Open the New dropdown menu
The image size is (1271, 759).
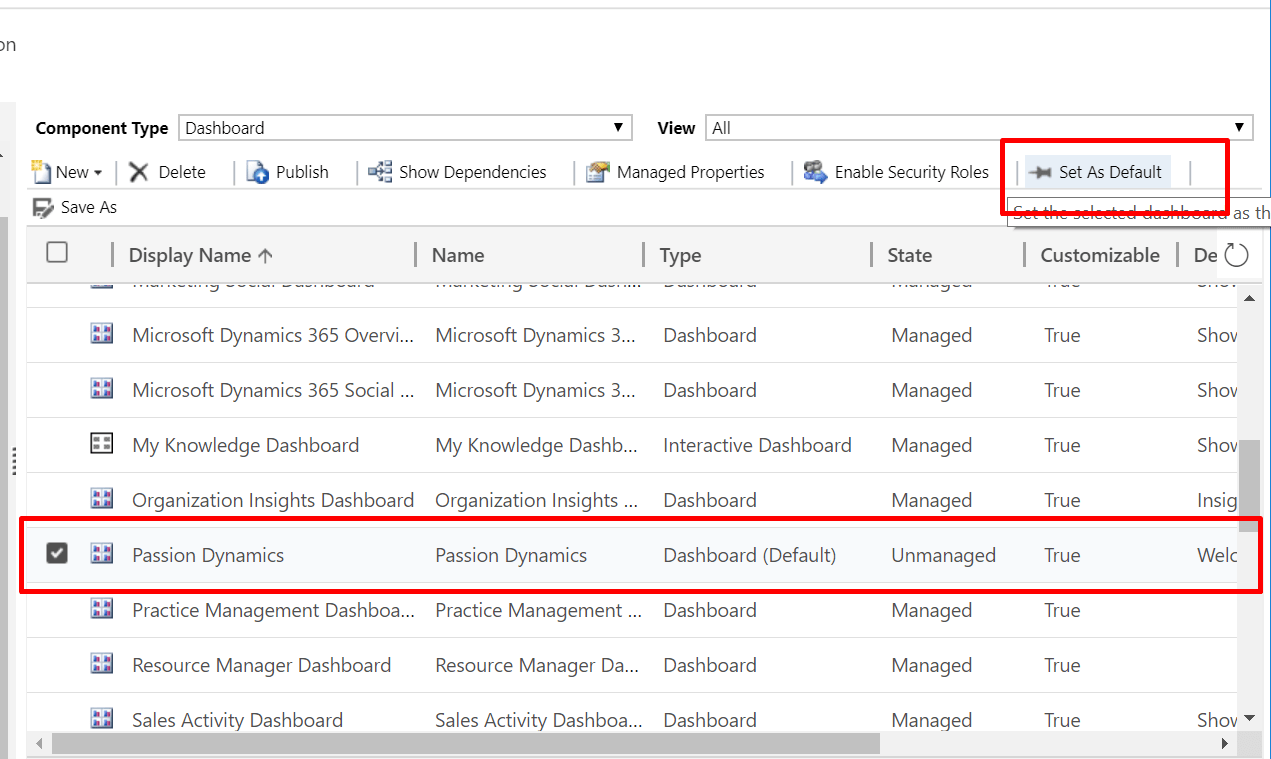coord(68,172)
